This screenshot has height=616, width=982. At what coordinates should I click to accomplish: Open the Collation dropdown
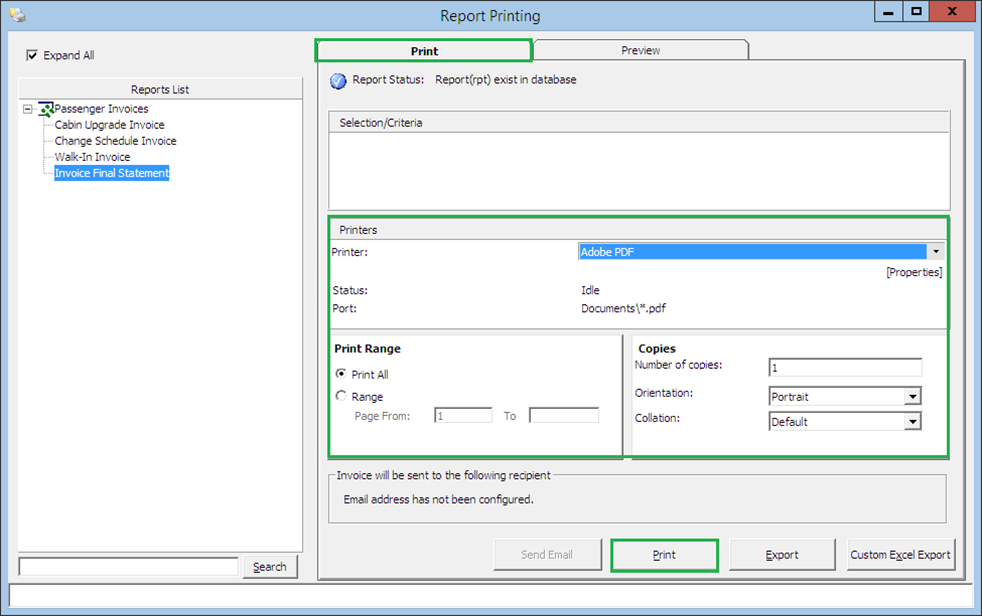tap(912, 421)
